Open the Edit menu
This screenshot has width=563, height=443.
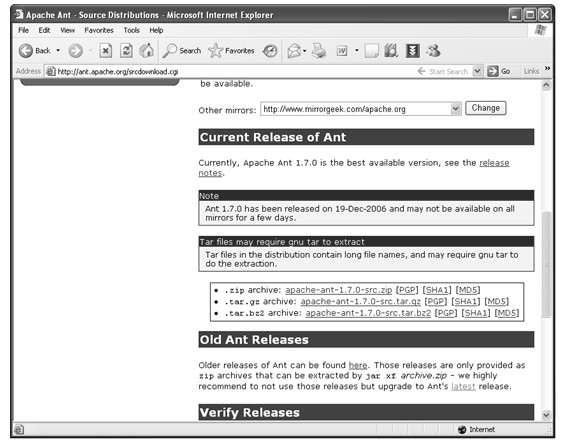coord(44,30)
